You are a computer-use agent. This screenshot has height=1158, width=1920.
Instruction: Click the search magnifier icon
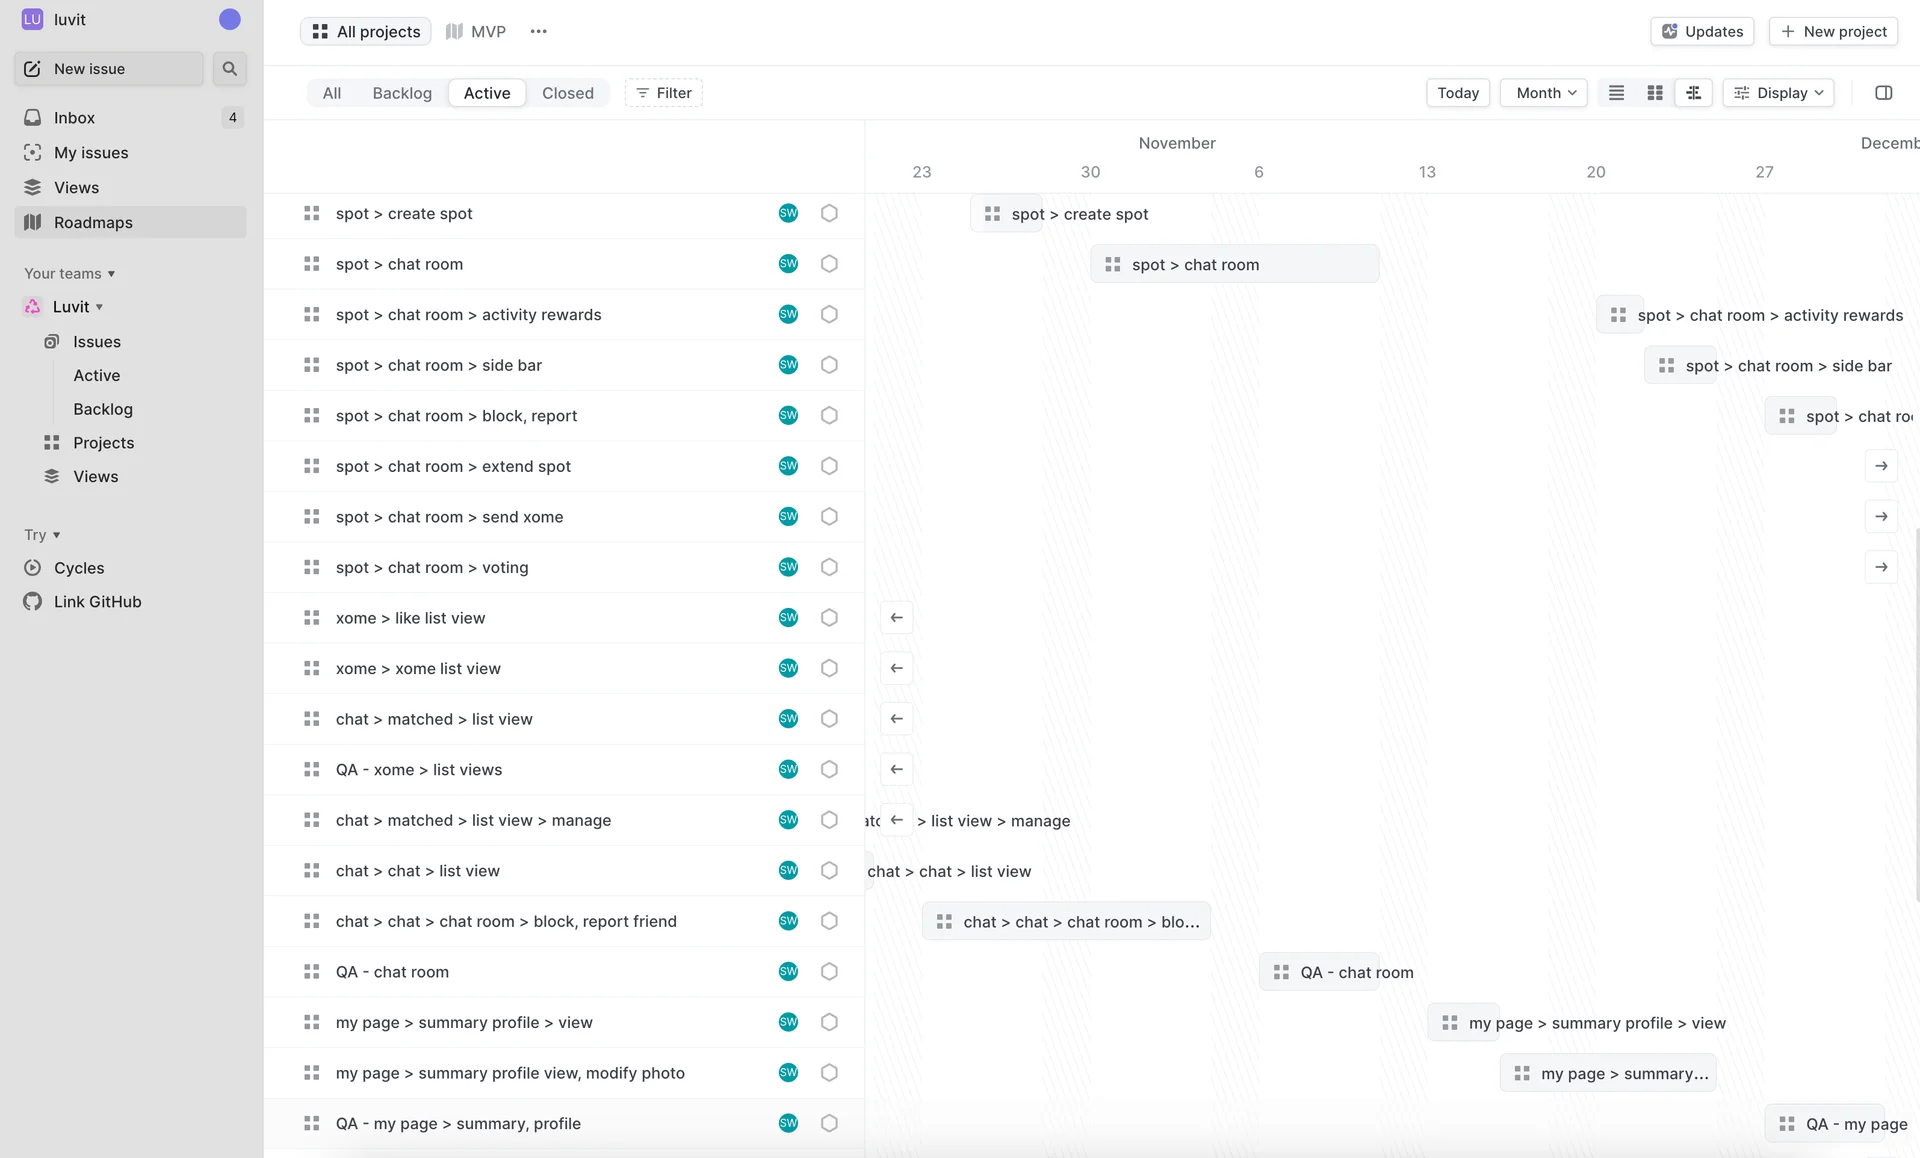pyautogui.click(x=229, y=69)
